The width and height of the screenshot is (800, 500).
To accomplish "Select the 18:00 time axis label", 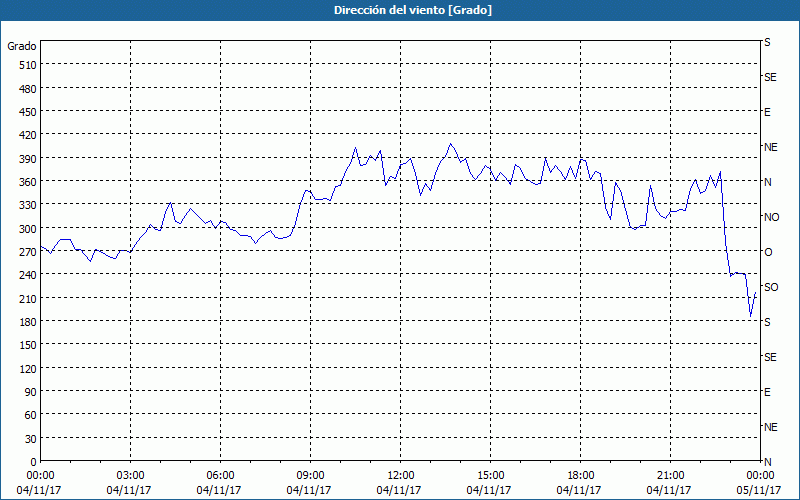I will click(580, 476).
